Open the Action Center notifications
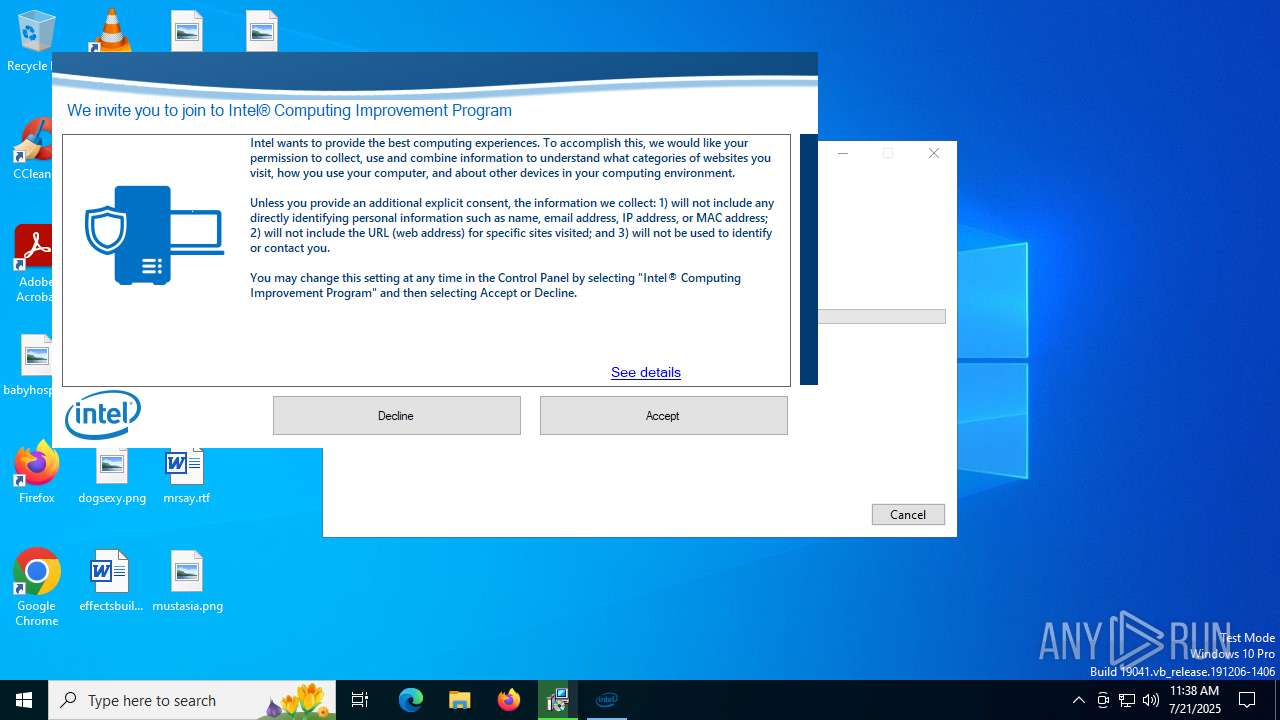 [x=1247, y=700]
